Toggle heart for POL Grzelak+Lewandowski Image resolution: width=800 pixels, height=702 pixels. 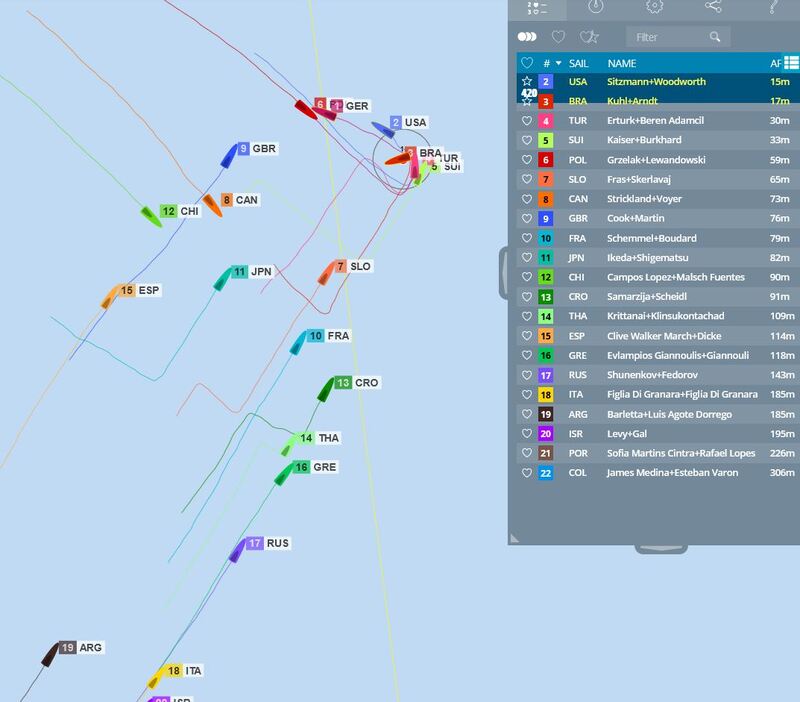pyautogui.click(x=527, y=160)
